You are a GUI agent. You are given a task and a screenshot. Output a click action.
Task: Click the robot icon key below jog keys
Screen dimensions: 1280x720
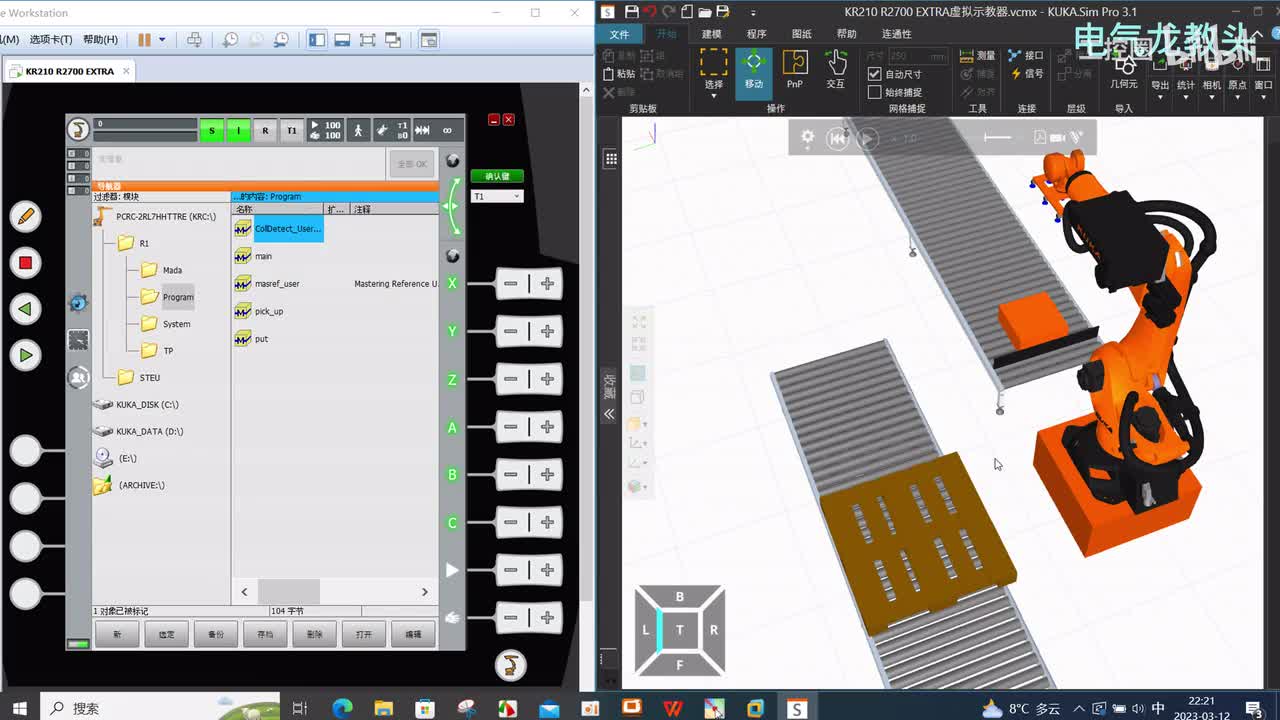[x=510, y=665]
